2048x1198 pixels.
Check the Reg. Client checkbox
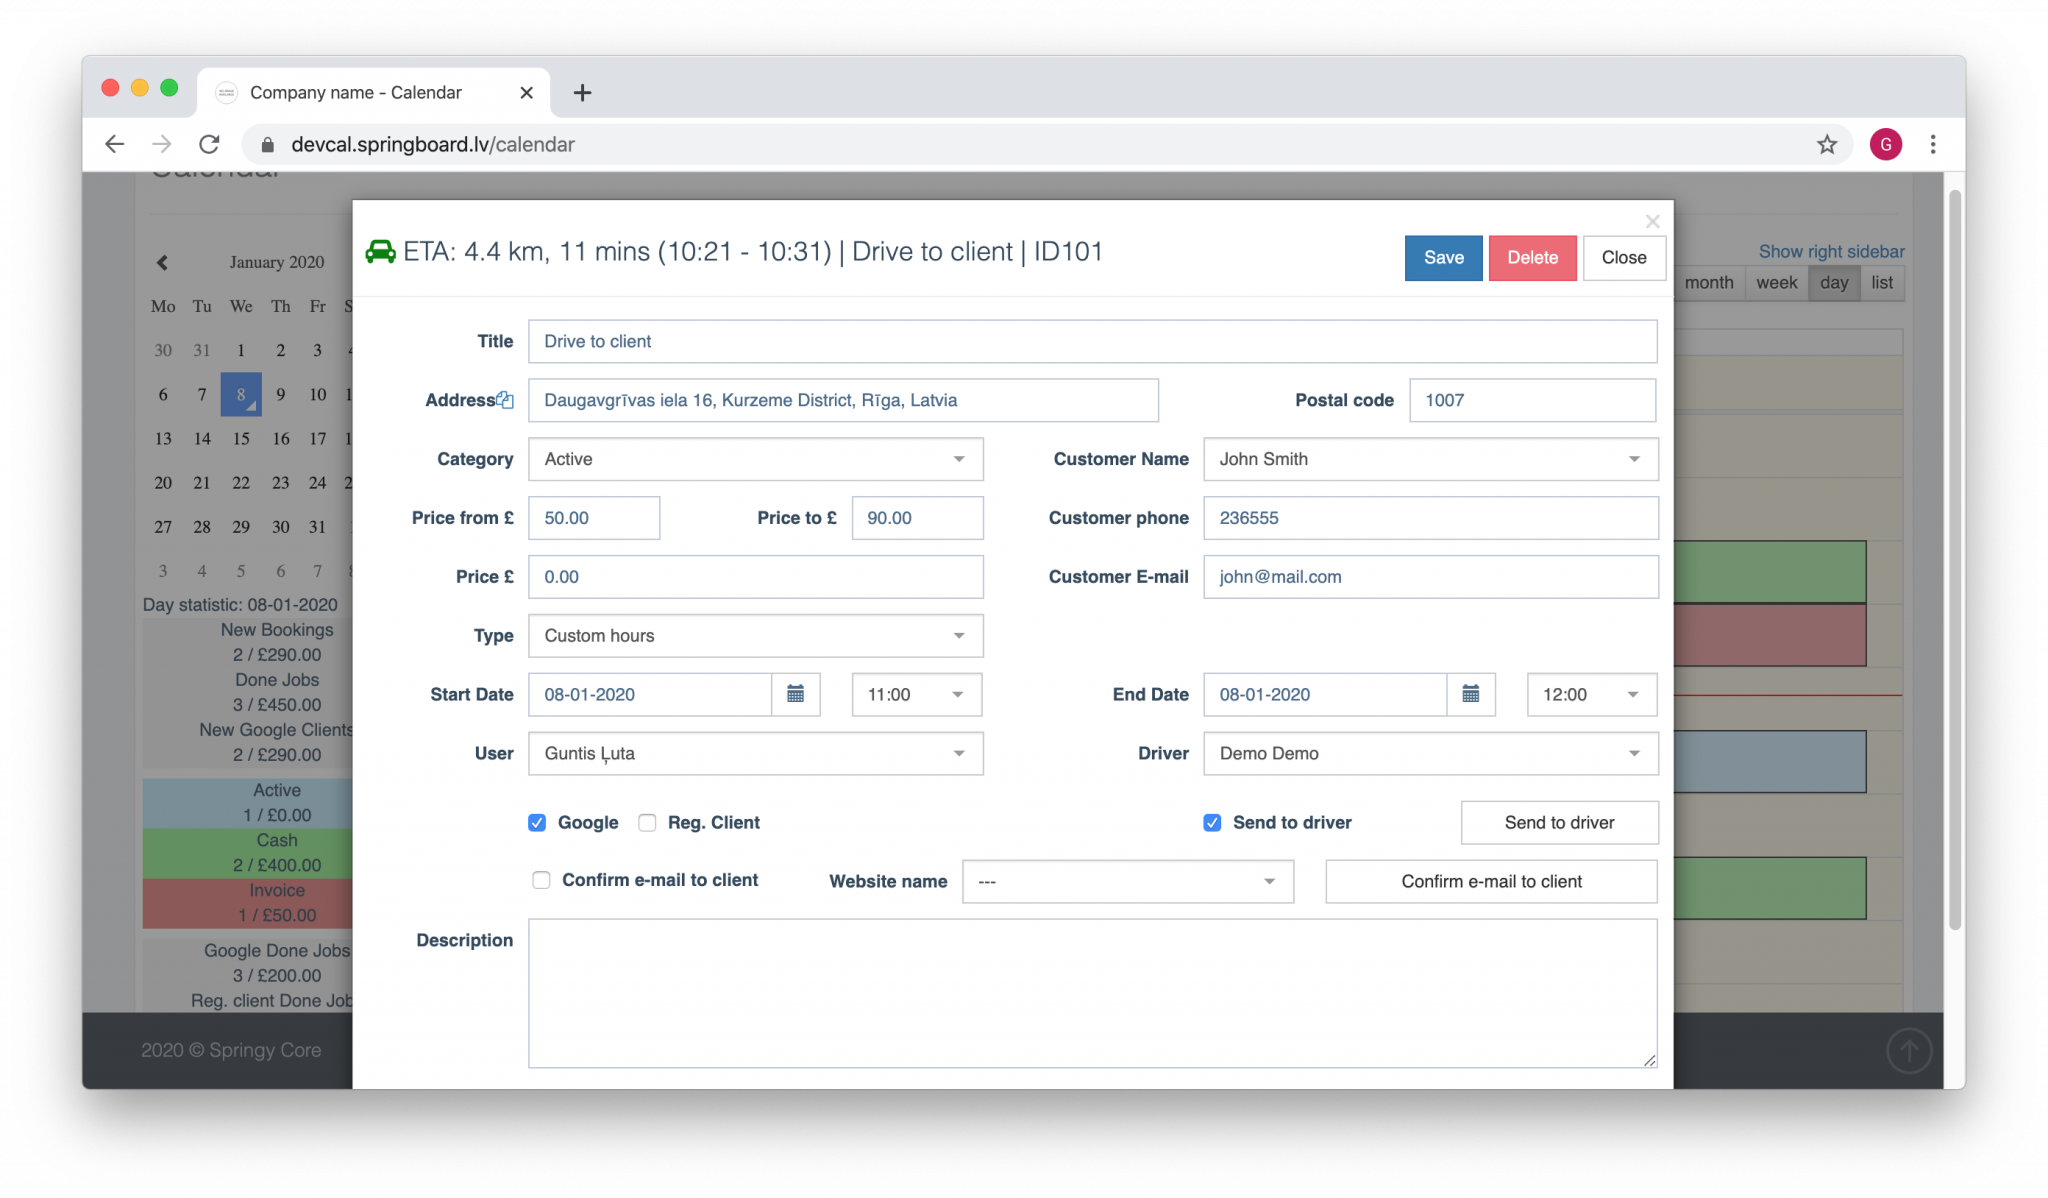pyautogui.click(x=647, y=822)
